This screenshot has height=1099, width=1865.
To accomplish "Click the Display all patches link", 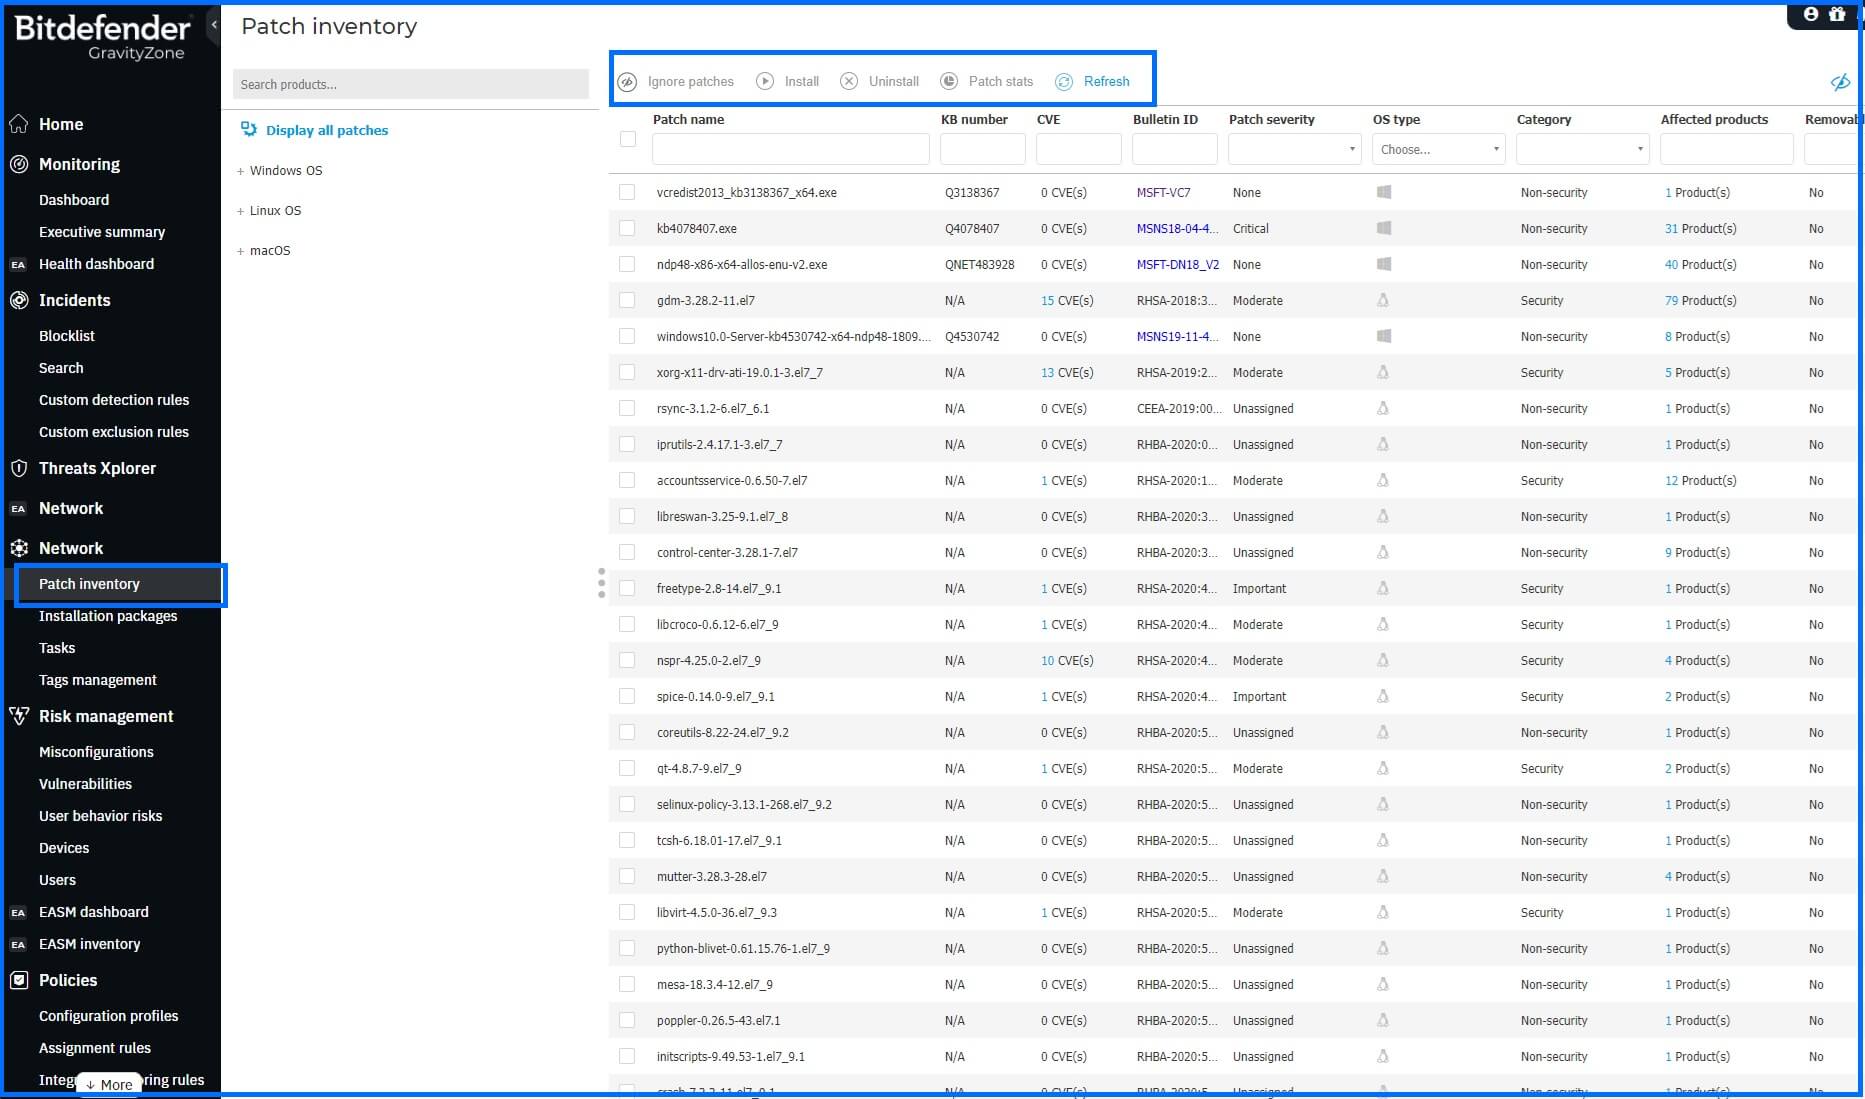I will click(x=327, y=130).
